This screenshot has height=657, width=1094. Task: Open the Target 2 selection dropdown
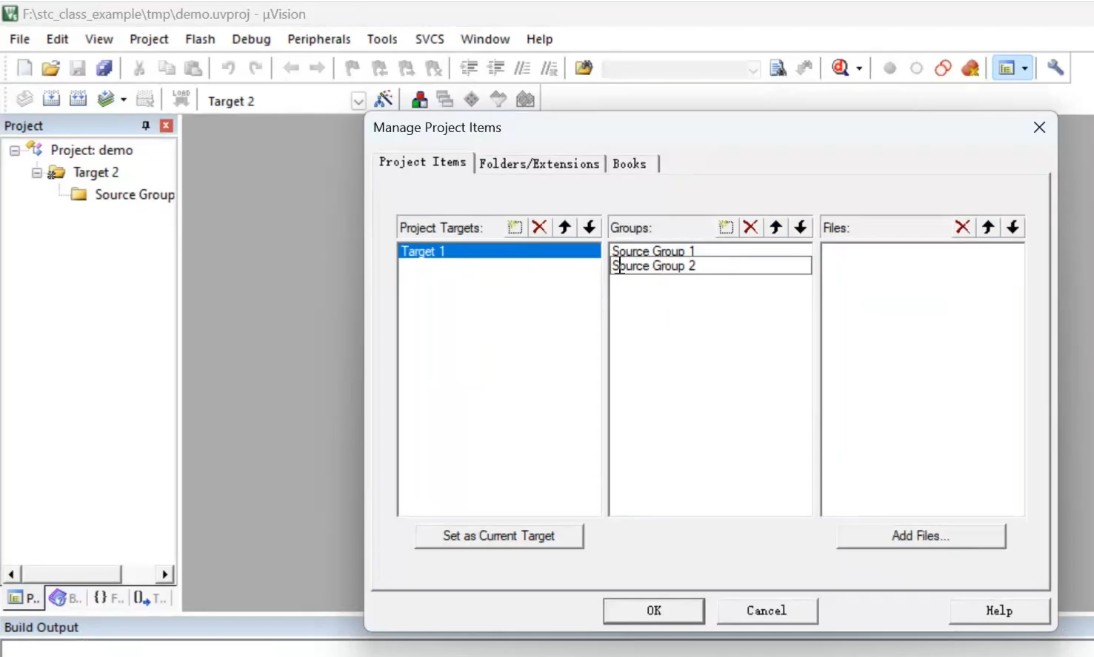[x=358, y=101]
